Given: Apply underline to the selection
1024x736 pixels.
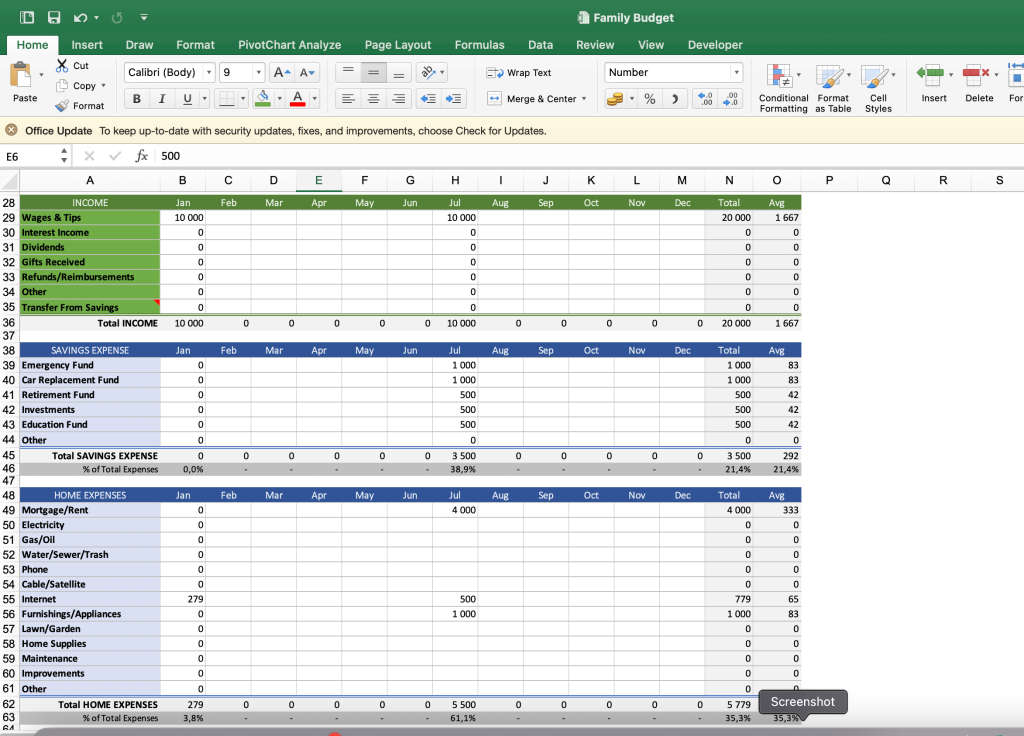Looking at the screenshot, I should click(x=188, y=99).
